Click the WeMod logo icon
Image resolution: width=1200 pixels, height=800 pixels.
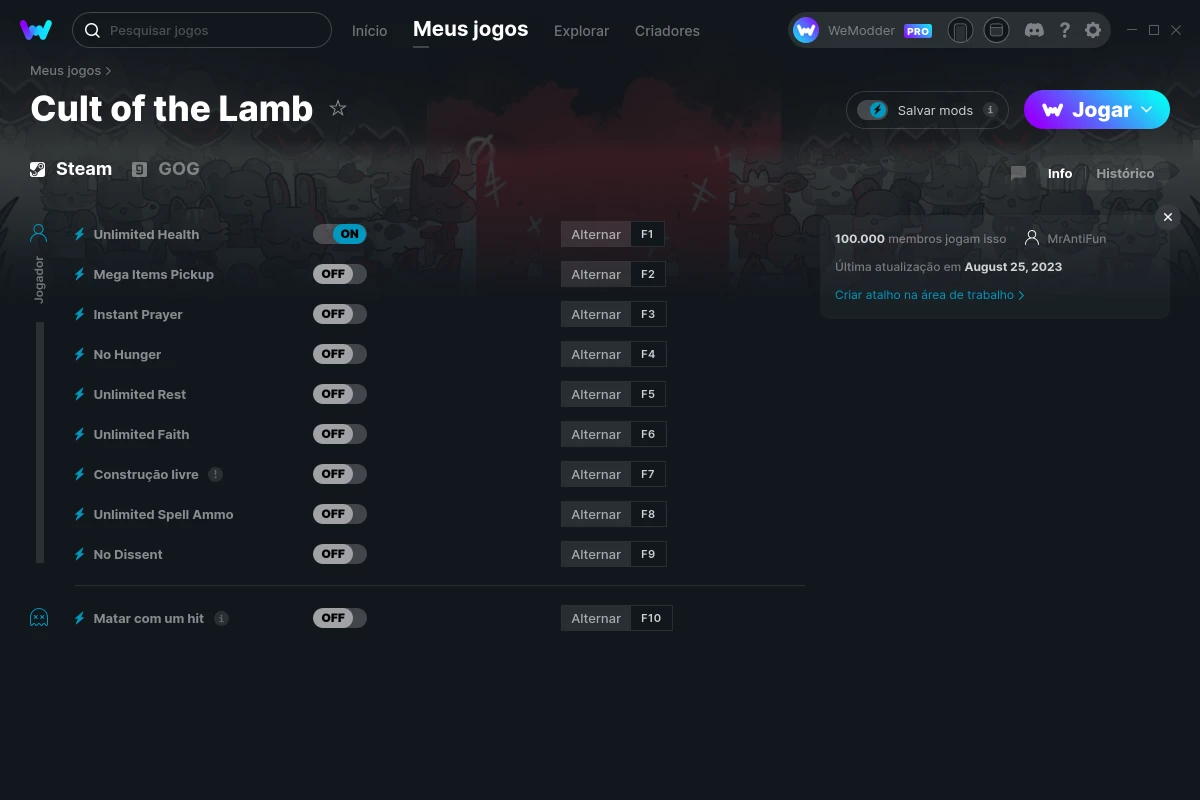click(36, 30)
